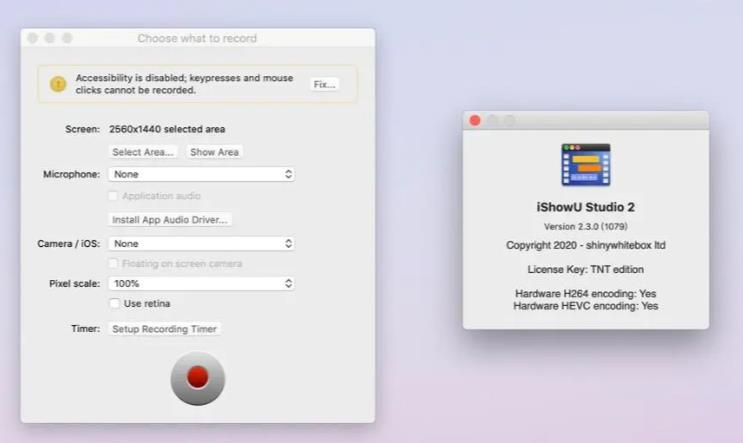Click the License Key: TNT edition text
The height and width of the screenshot is (443, 743).
(585, 270)
